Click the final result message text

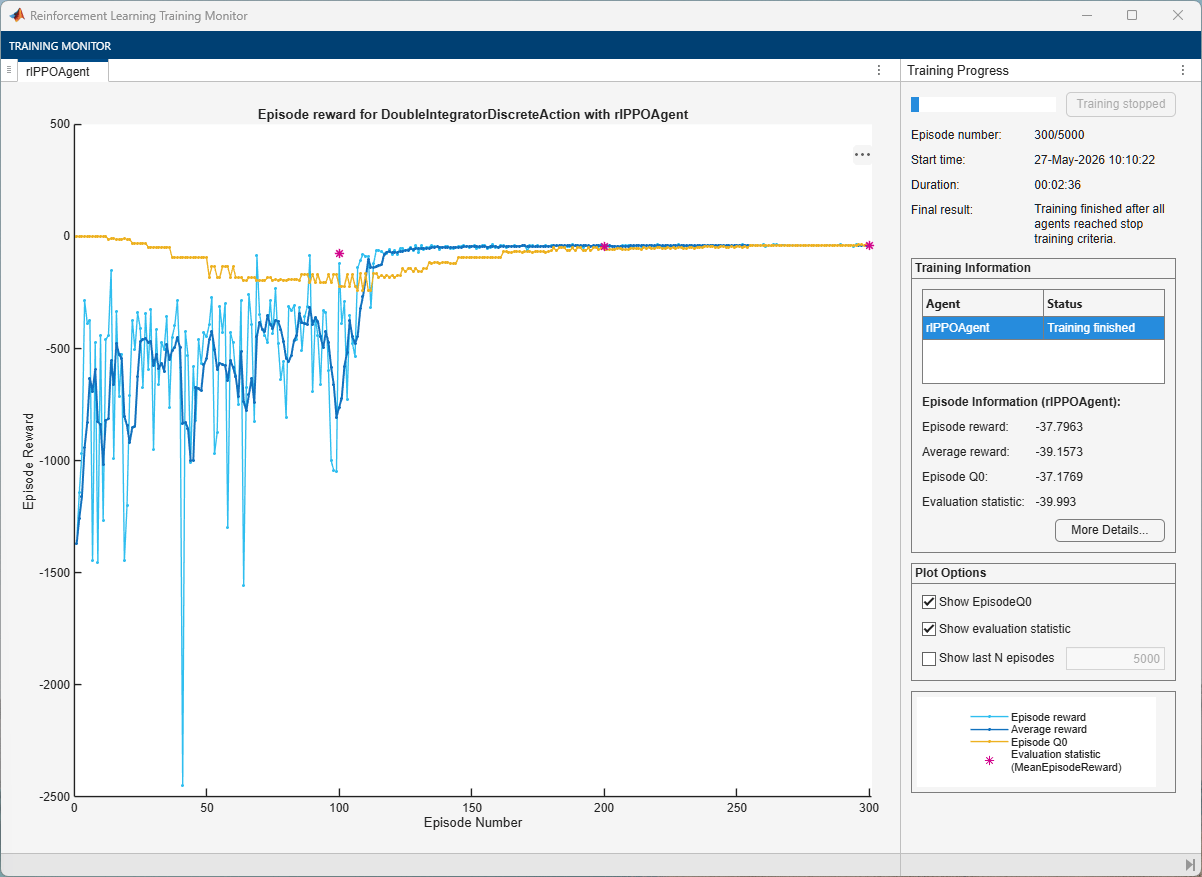(x=1099, y=224)
